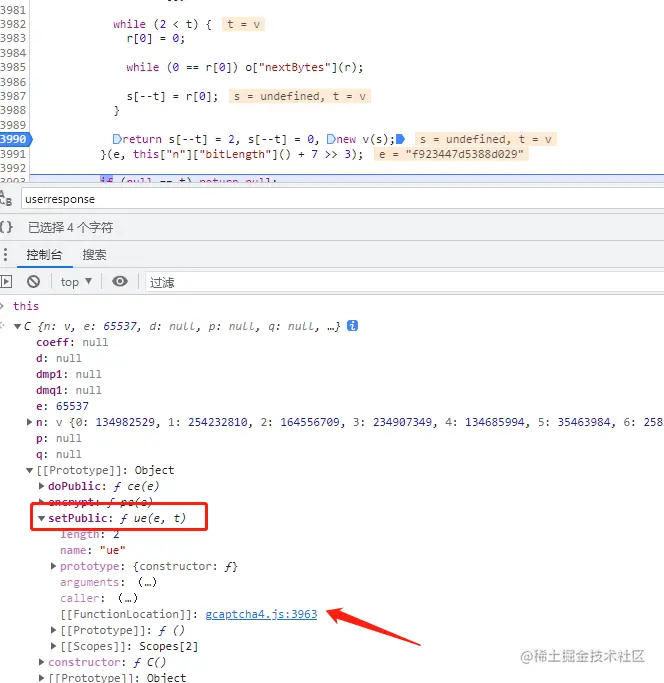Expand the [[Prototype]]: f () entry
This screenshot has height=683, width=664.
(53, 630)
